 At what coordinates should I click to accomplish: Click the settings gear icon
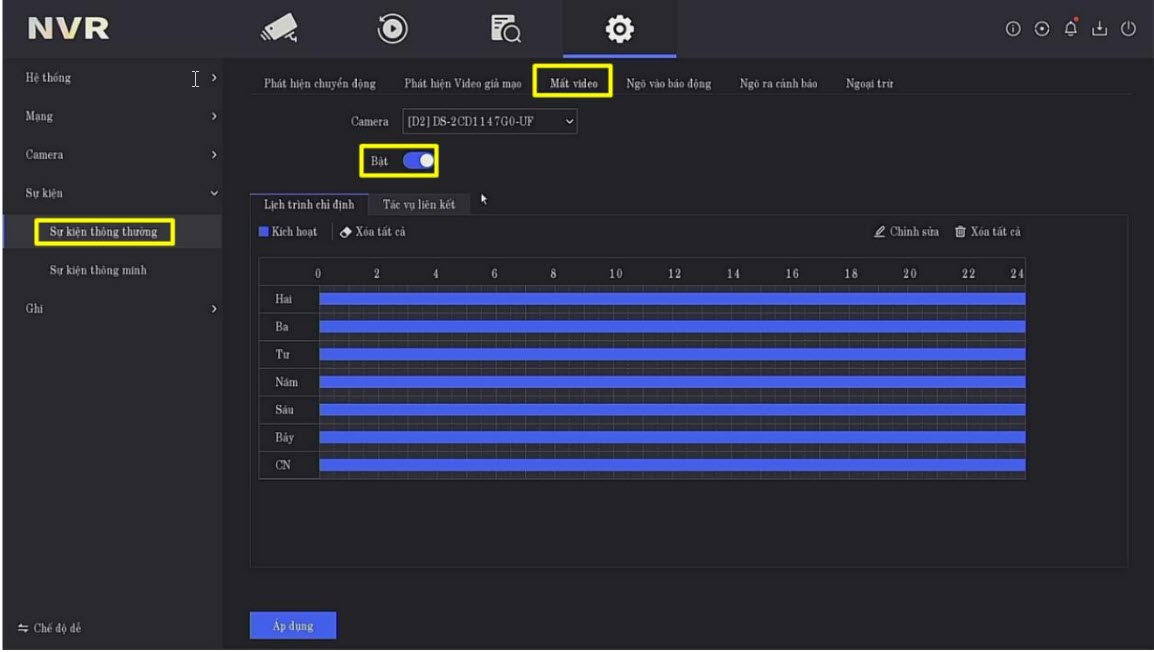point(620,30)
